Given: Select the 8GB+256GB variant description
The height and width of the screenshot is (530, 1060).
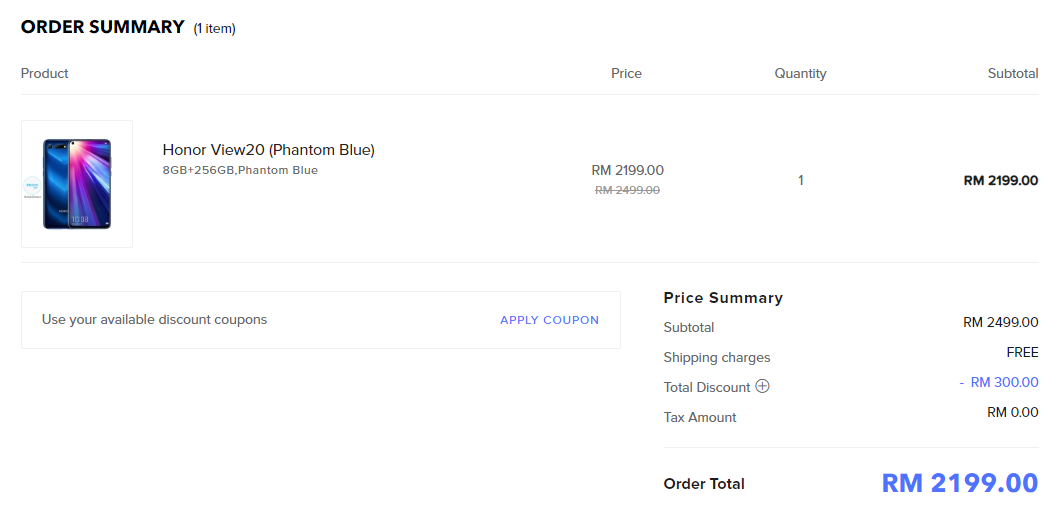Looking at the screenshot, I should tap(240, 170).
